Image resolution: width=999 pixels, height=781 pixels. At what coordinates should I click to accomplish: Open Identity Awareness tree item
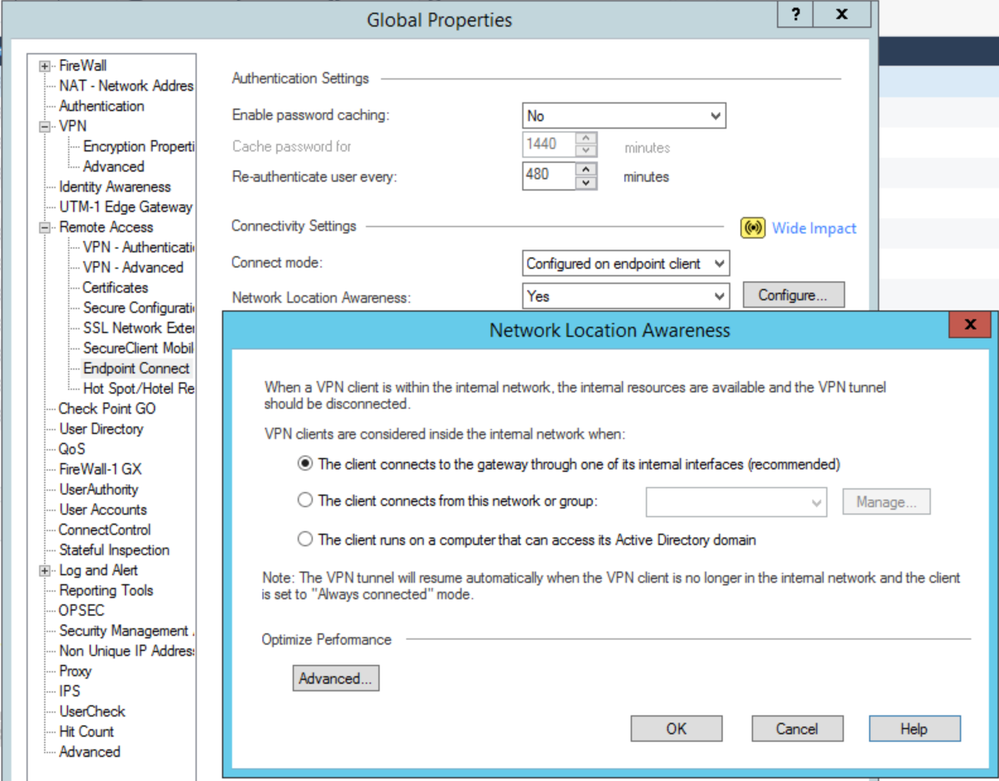115,187
